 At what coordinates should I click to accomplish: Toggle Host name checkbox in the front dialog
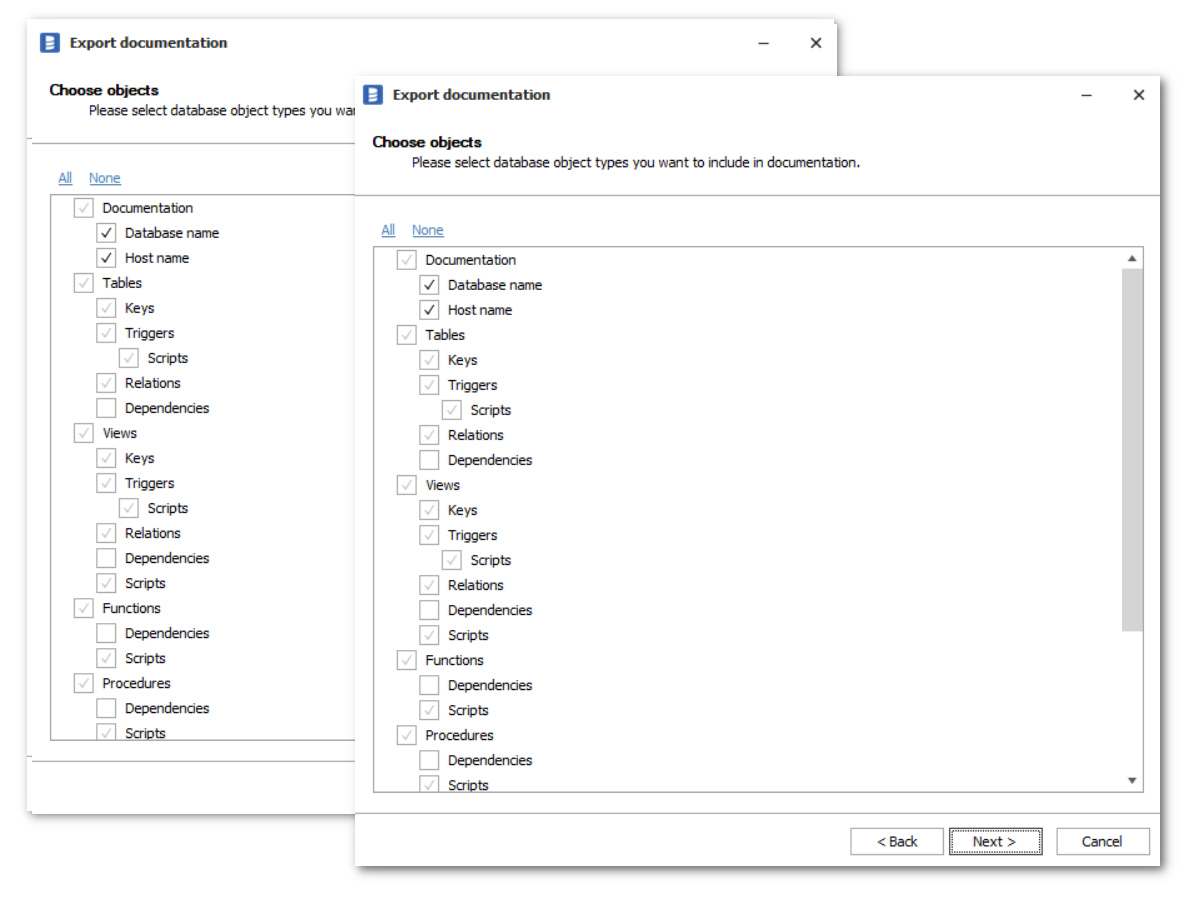click(x=429, y=310)
